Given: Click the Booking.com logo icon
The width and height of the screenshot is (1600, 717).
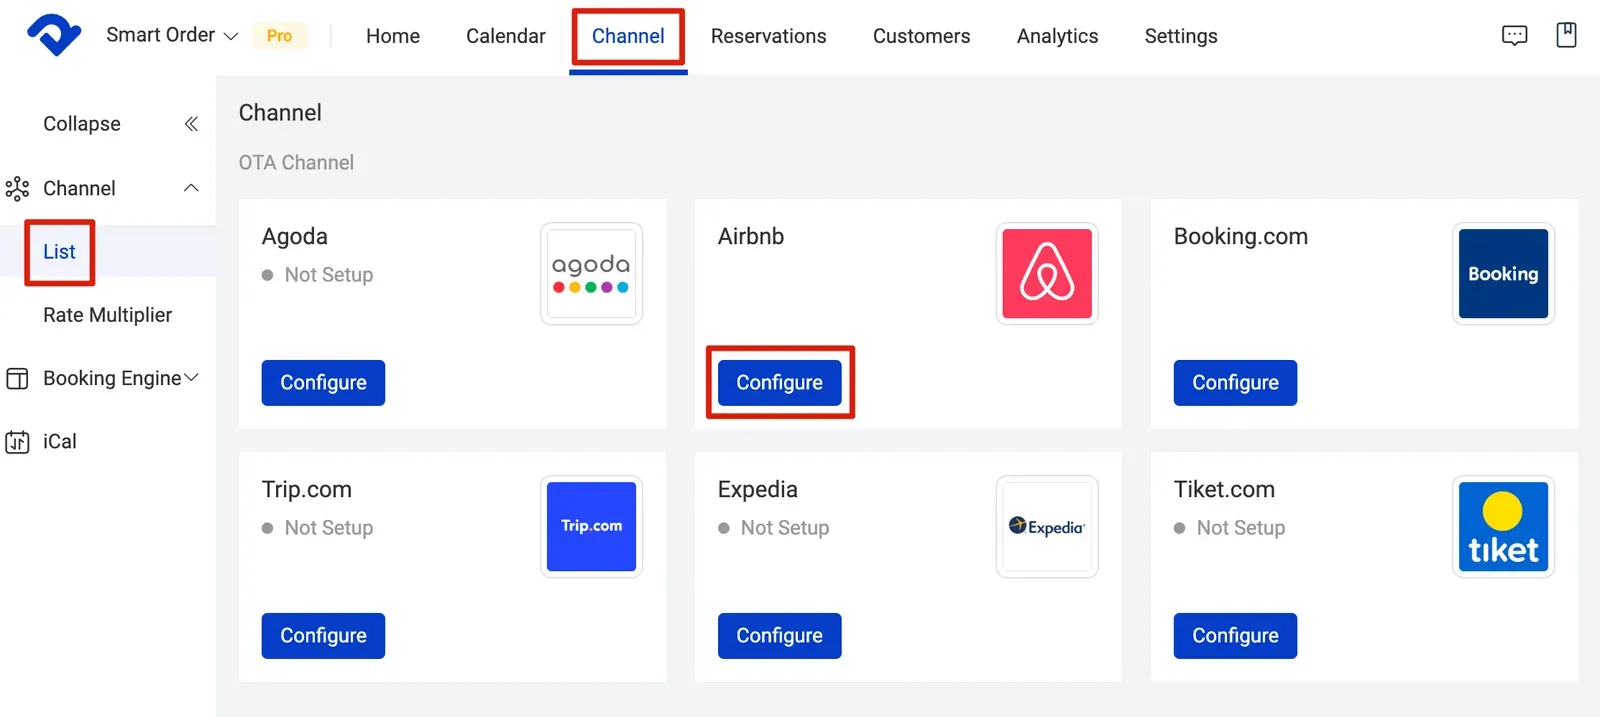Looking at the screenshot, I should click(x=1503, y=273).
